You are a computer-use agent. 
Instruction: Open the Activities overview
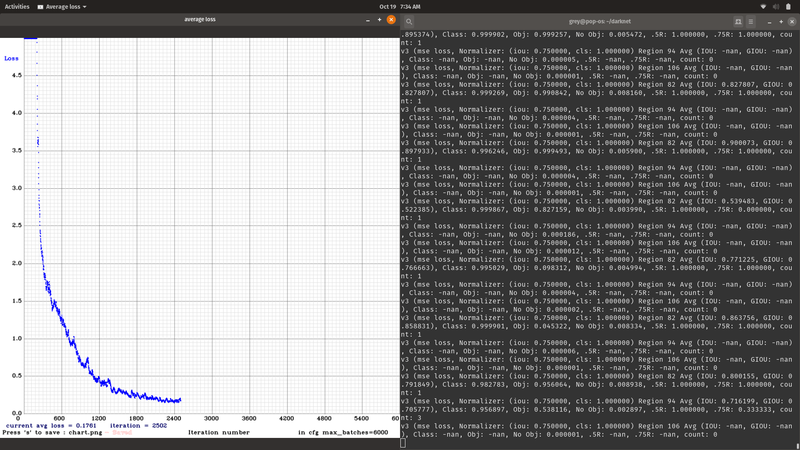(17, 6)
